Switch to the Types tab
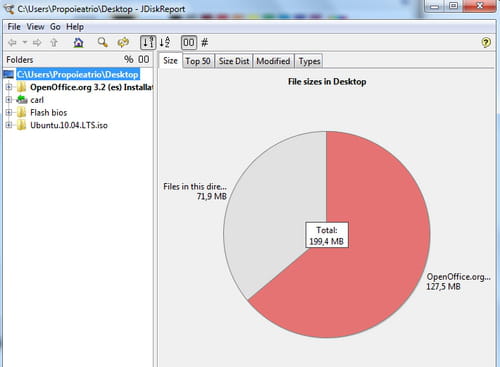The height and width of the screenshot is (367, 500). pyautogui.click(x=309, y=61)
